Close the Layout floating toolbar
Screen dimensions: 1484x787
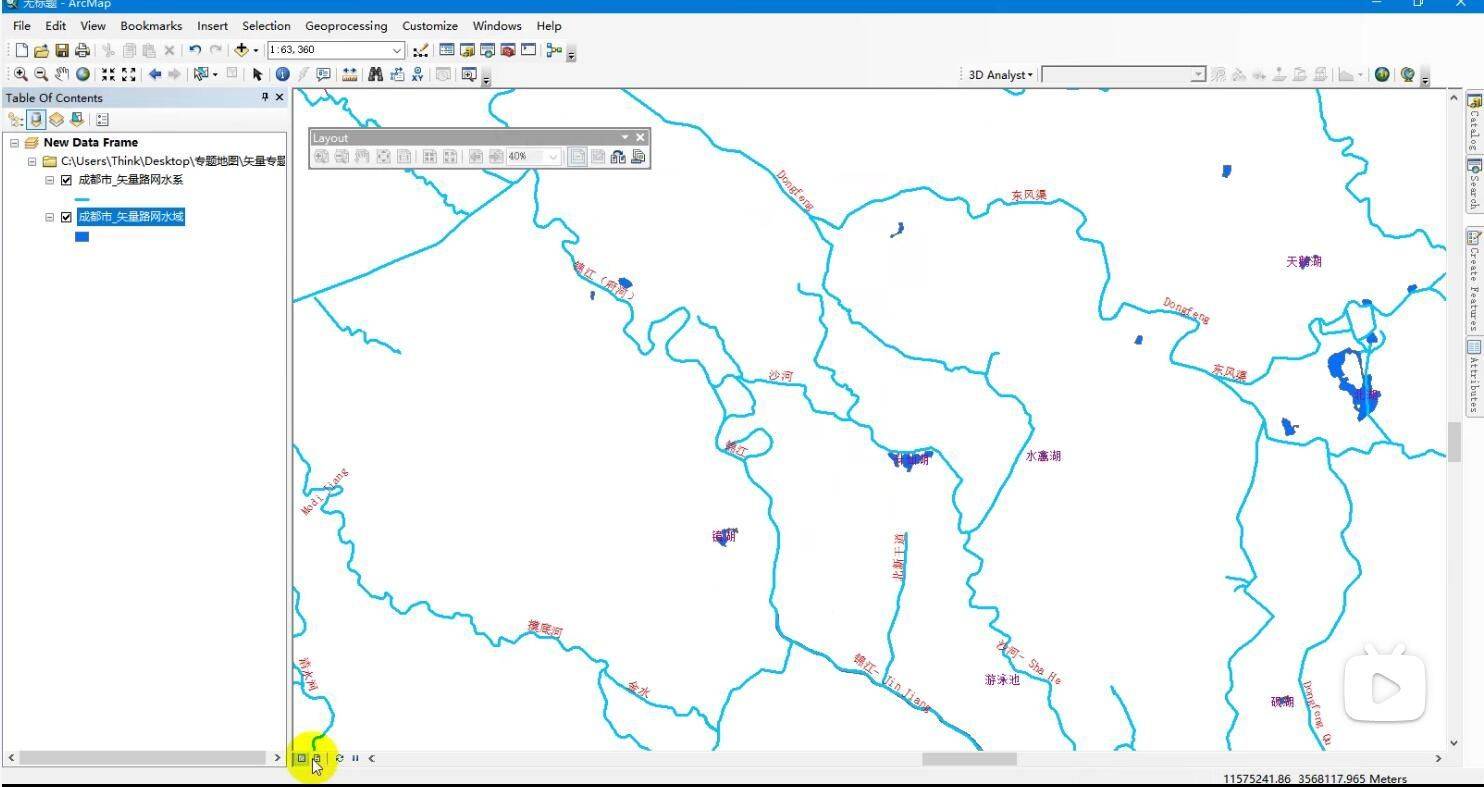(641, 138)
